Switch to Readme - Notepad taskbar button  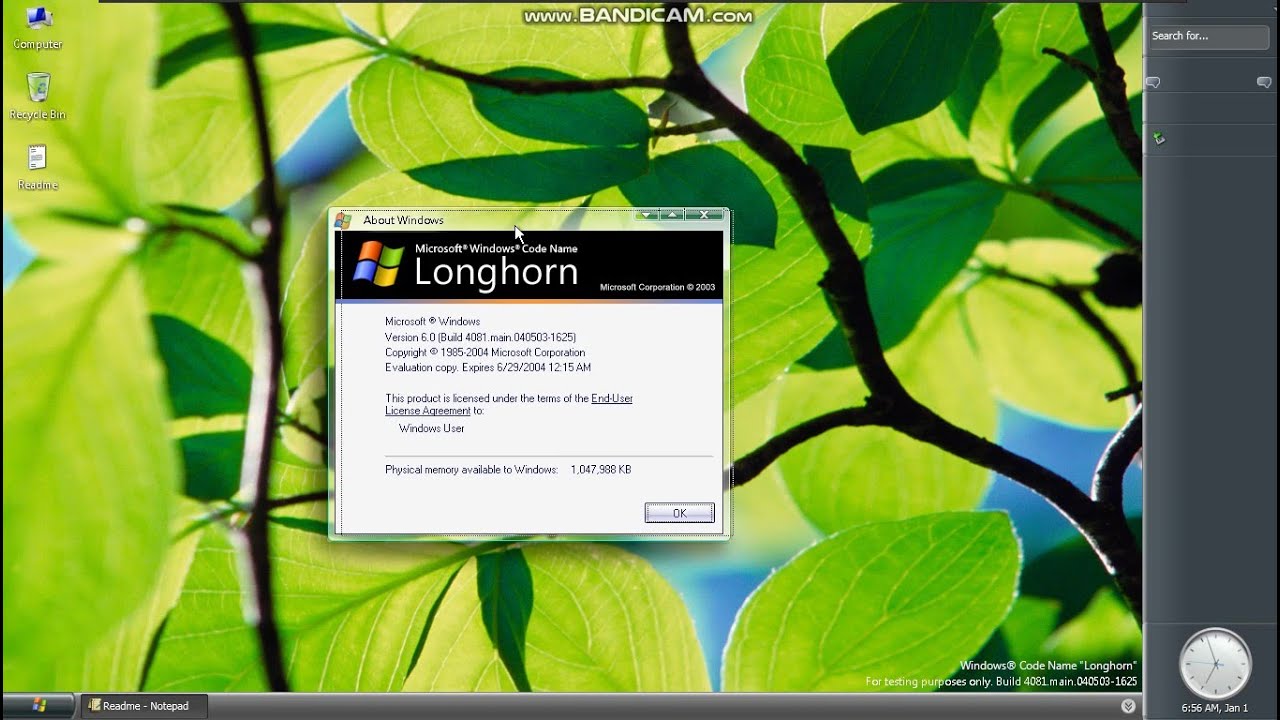145,705
